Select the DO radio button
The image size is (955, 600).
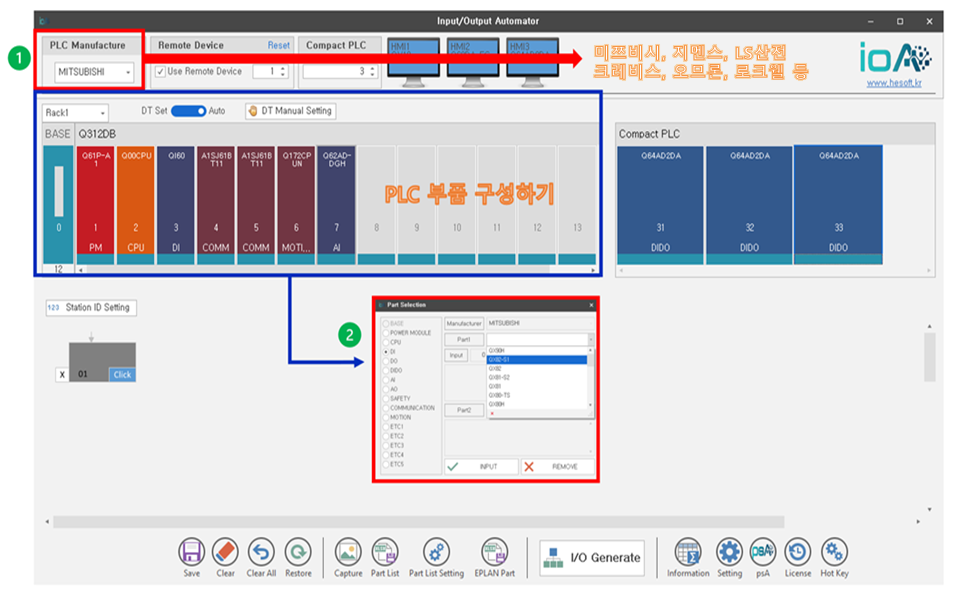(386, 361)
